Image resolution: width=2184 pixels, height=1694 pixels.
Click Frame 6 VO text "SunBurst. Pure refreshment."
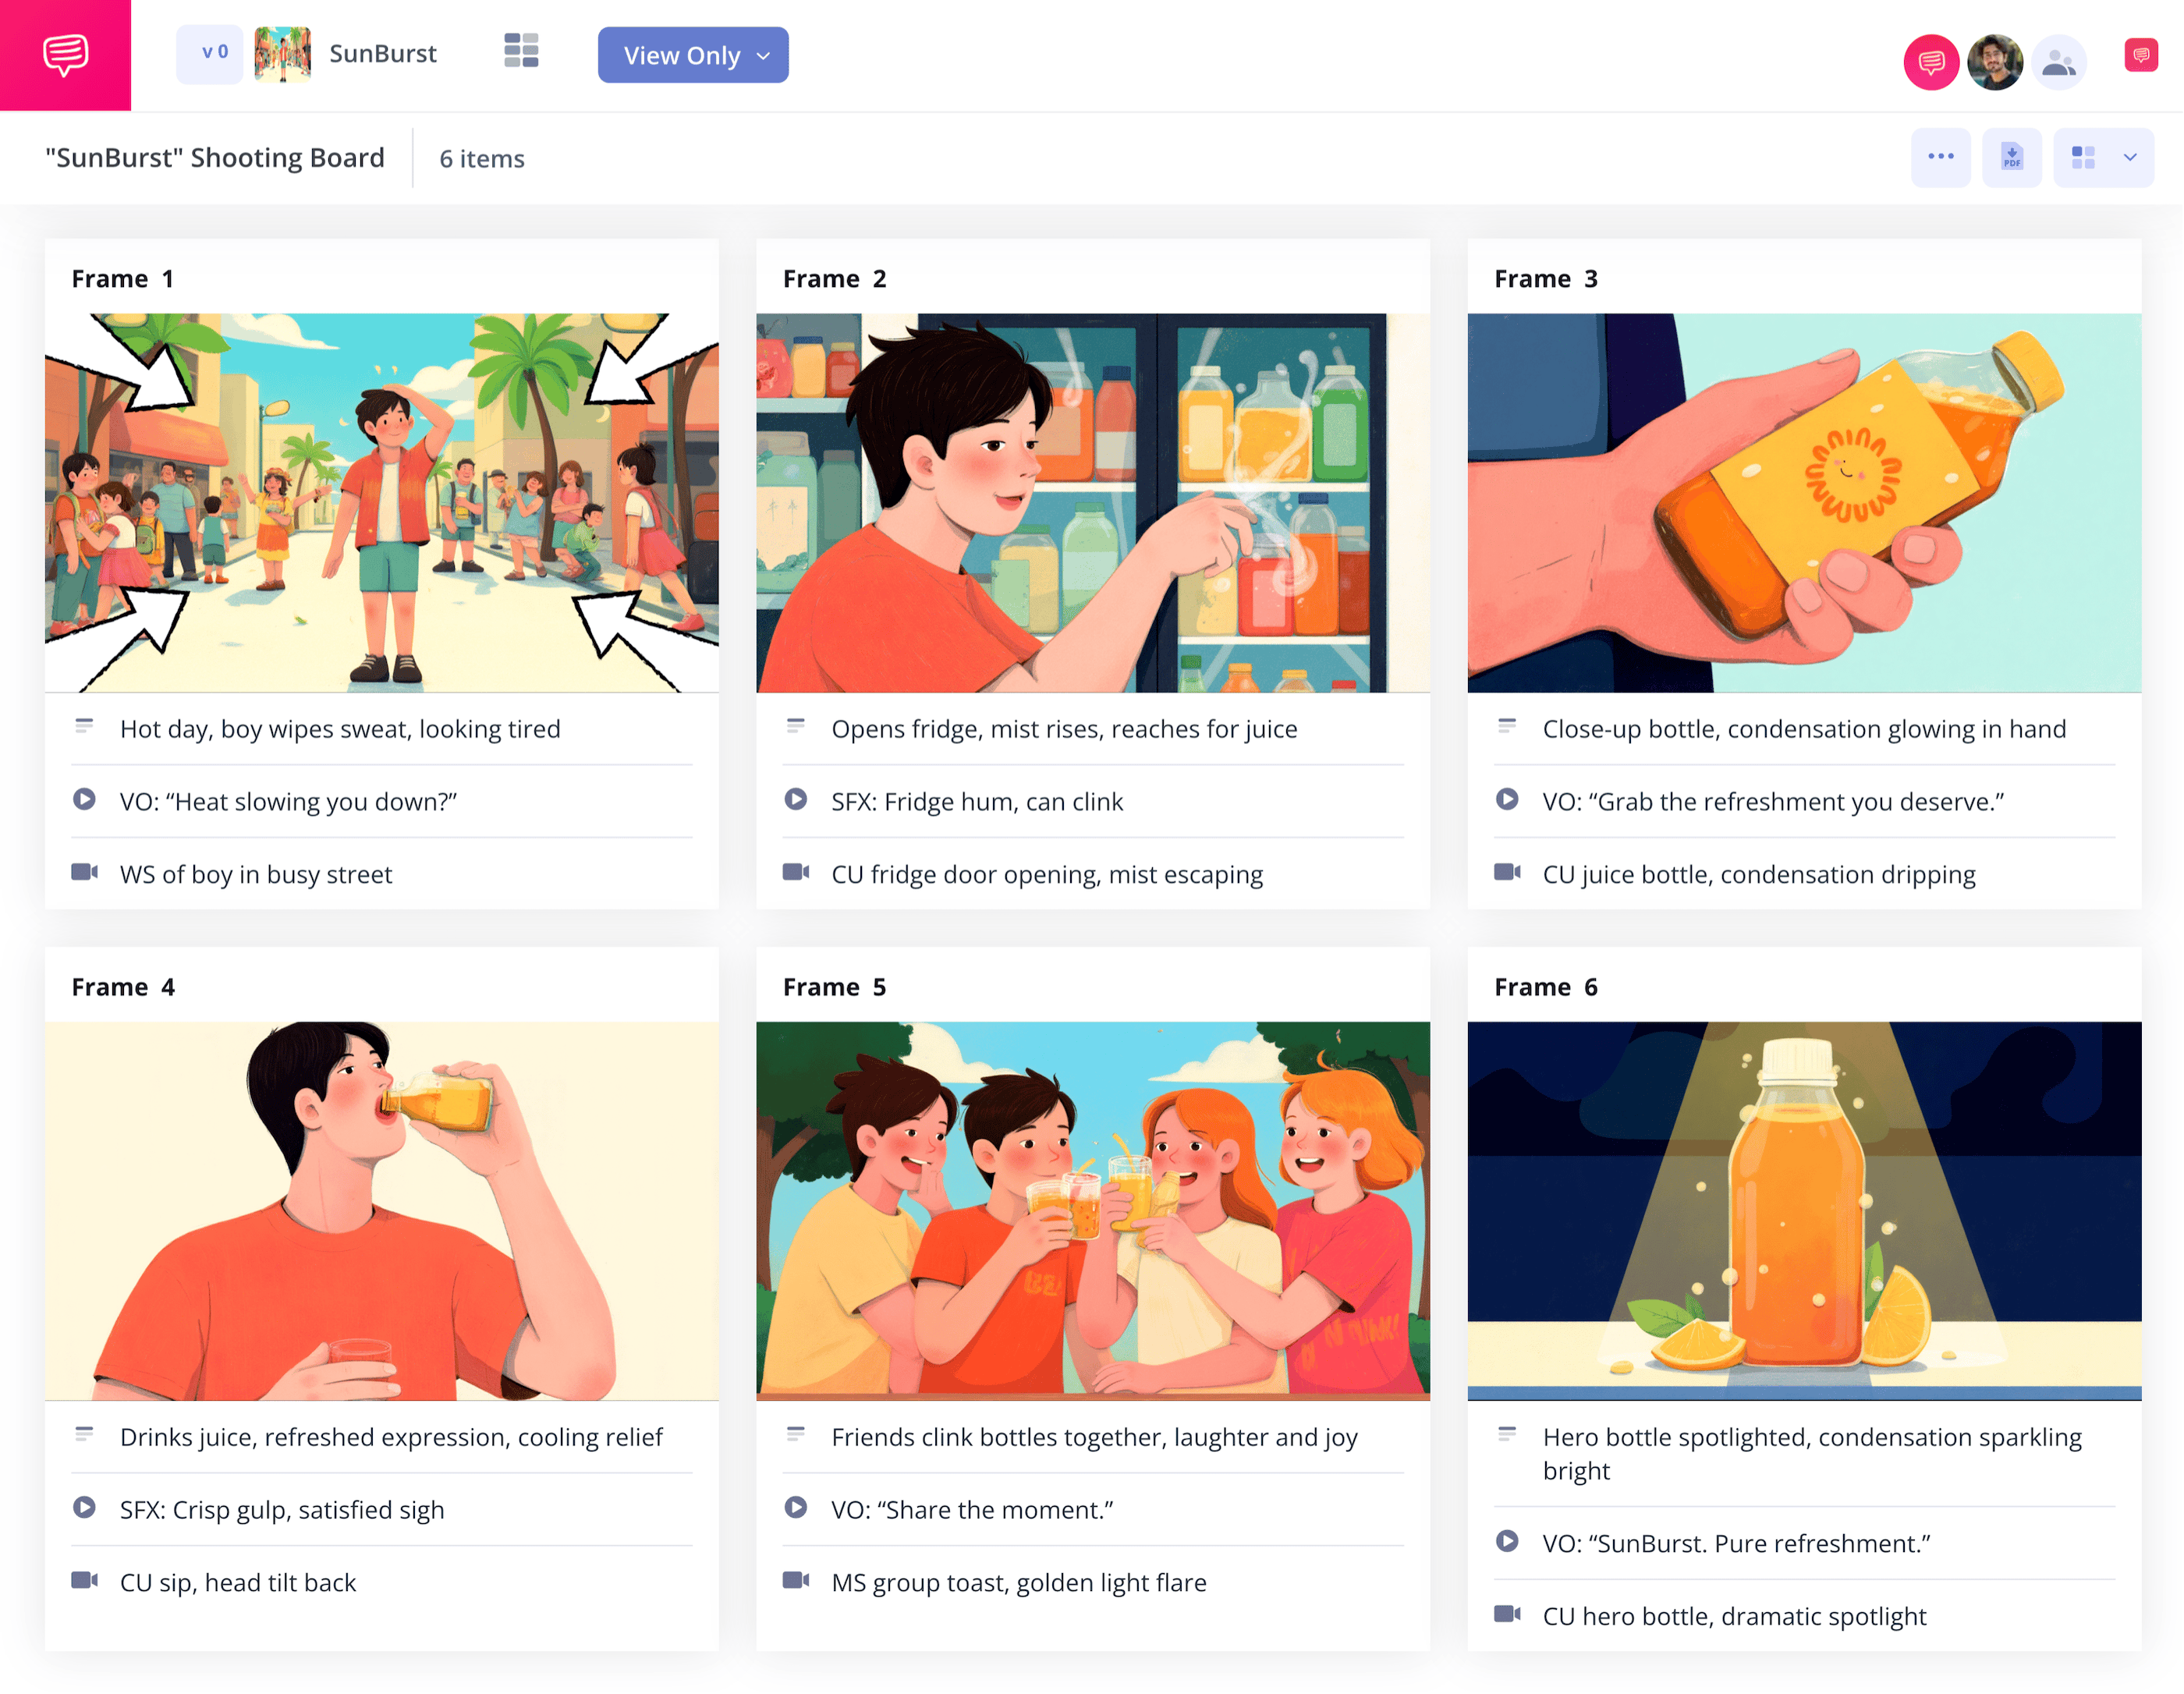click(1736, 1543)
